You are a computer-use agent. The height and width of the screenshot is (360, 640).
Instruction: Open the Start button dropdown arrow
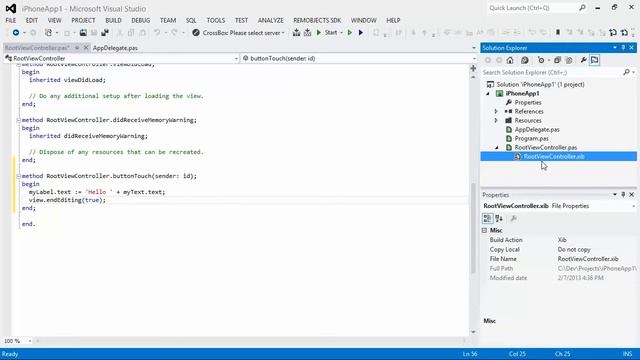click(x=341, y=33)
